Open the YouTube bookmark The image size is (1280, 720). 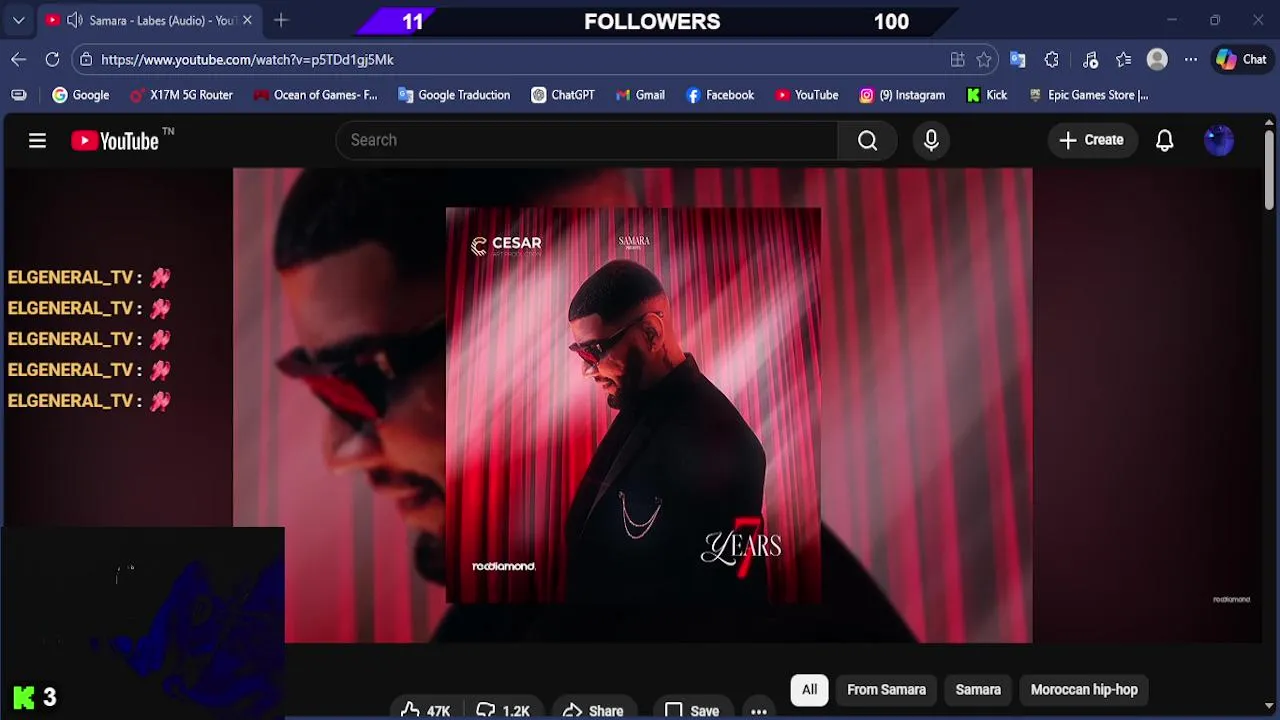click(807, 95)
